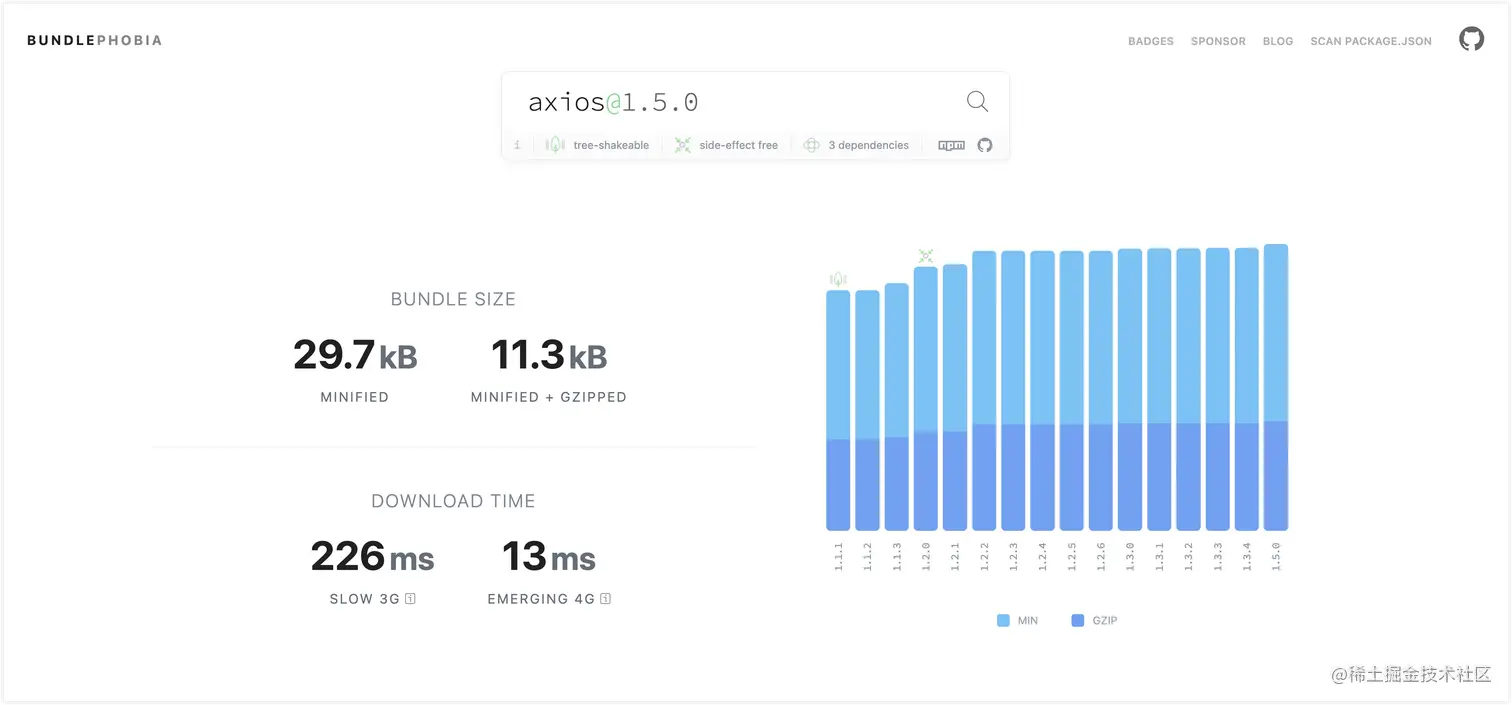Click the SLOW 3G label
This screenshot has height=705, width=1512.
click(x=365, y=599)
